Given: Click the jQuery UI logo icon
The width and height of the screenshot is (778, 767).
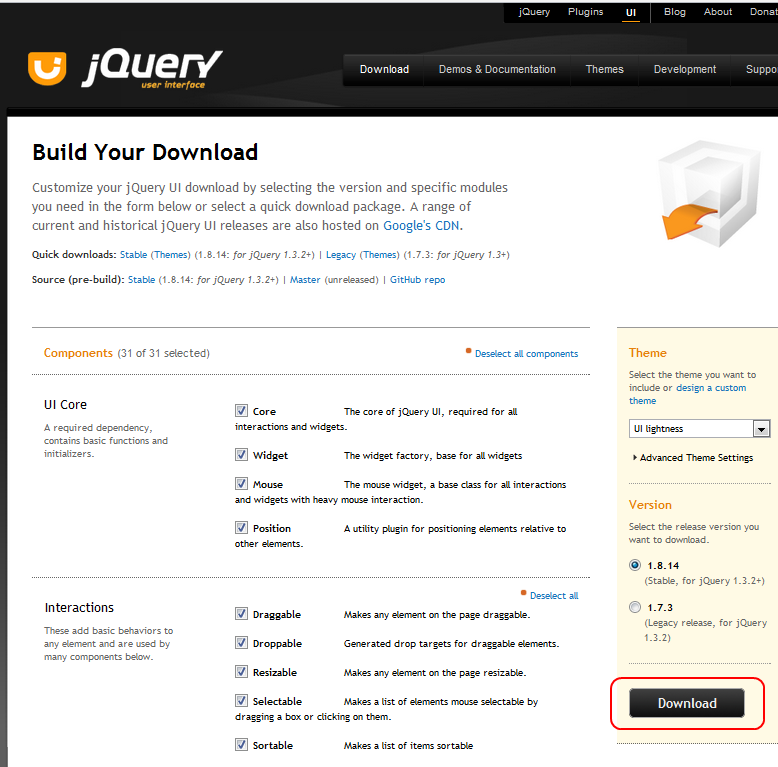Looking at the screenshot, I should [47, 68].
